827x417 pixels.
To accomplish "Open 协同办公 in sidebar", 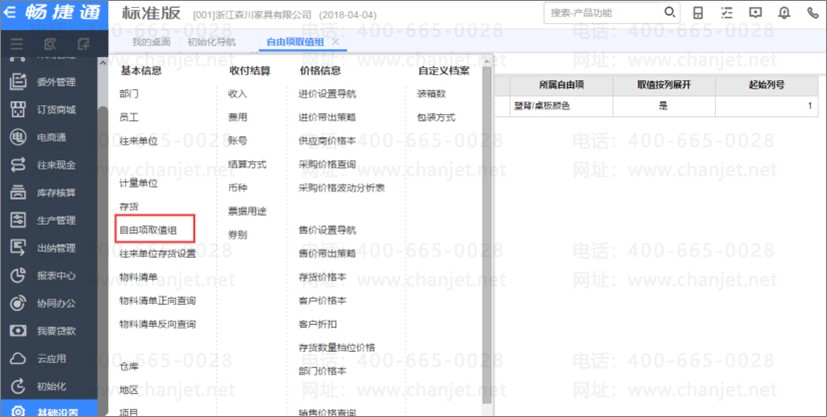I will (49, 303).
